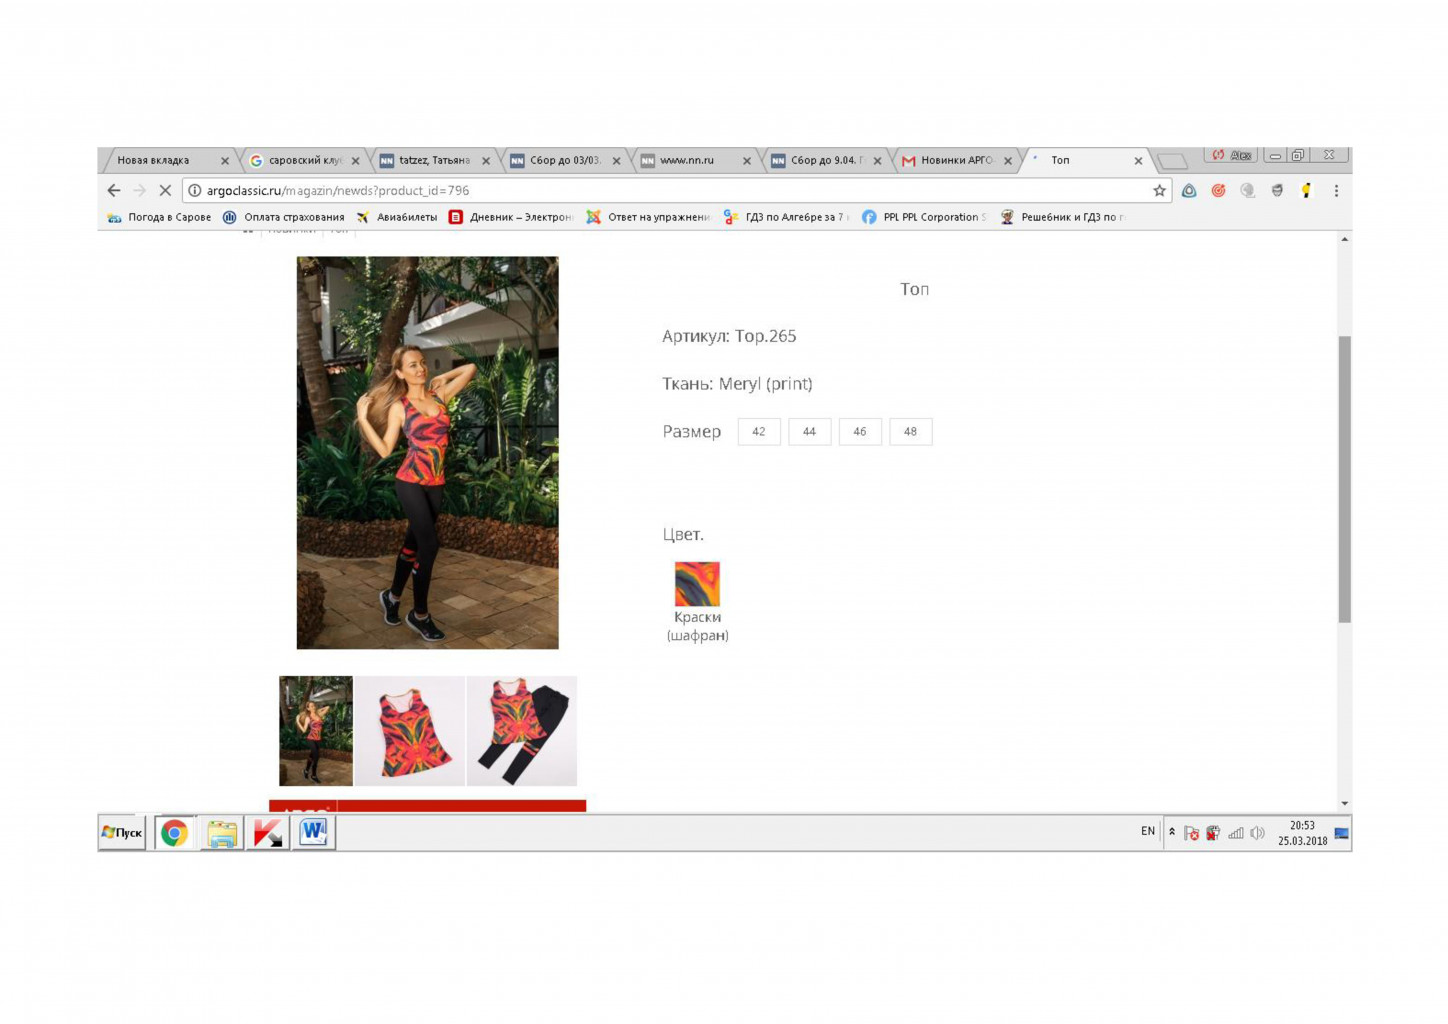
Task: Open the grey globe extension icon
Action: click(x=1247, y=190)
